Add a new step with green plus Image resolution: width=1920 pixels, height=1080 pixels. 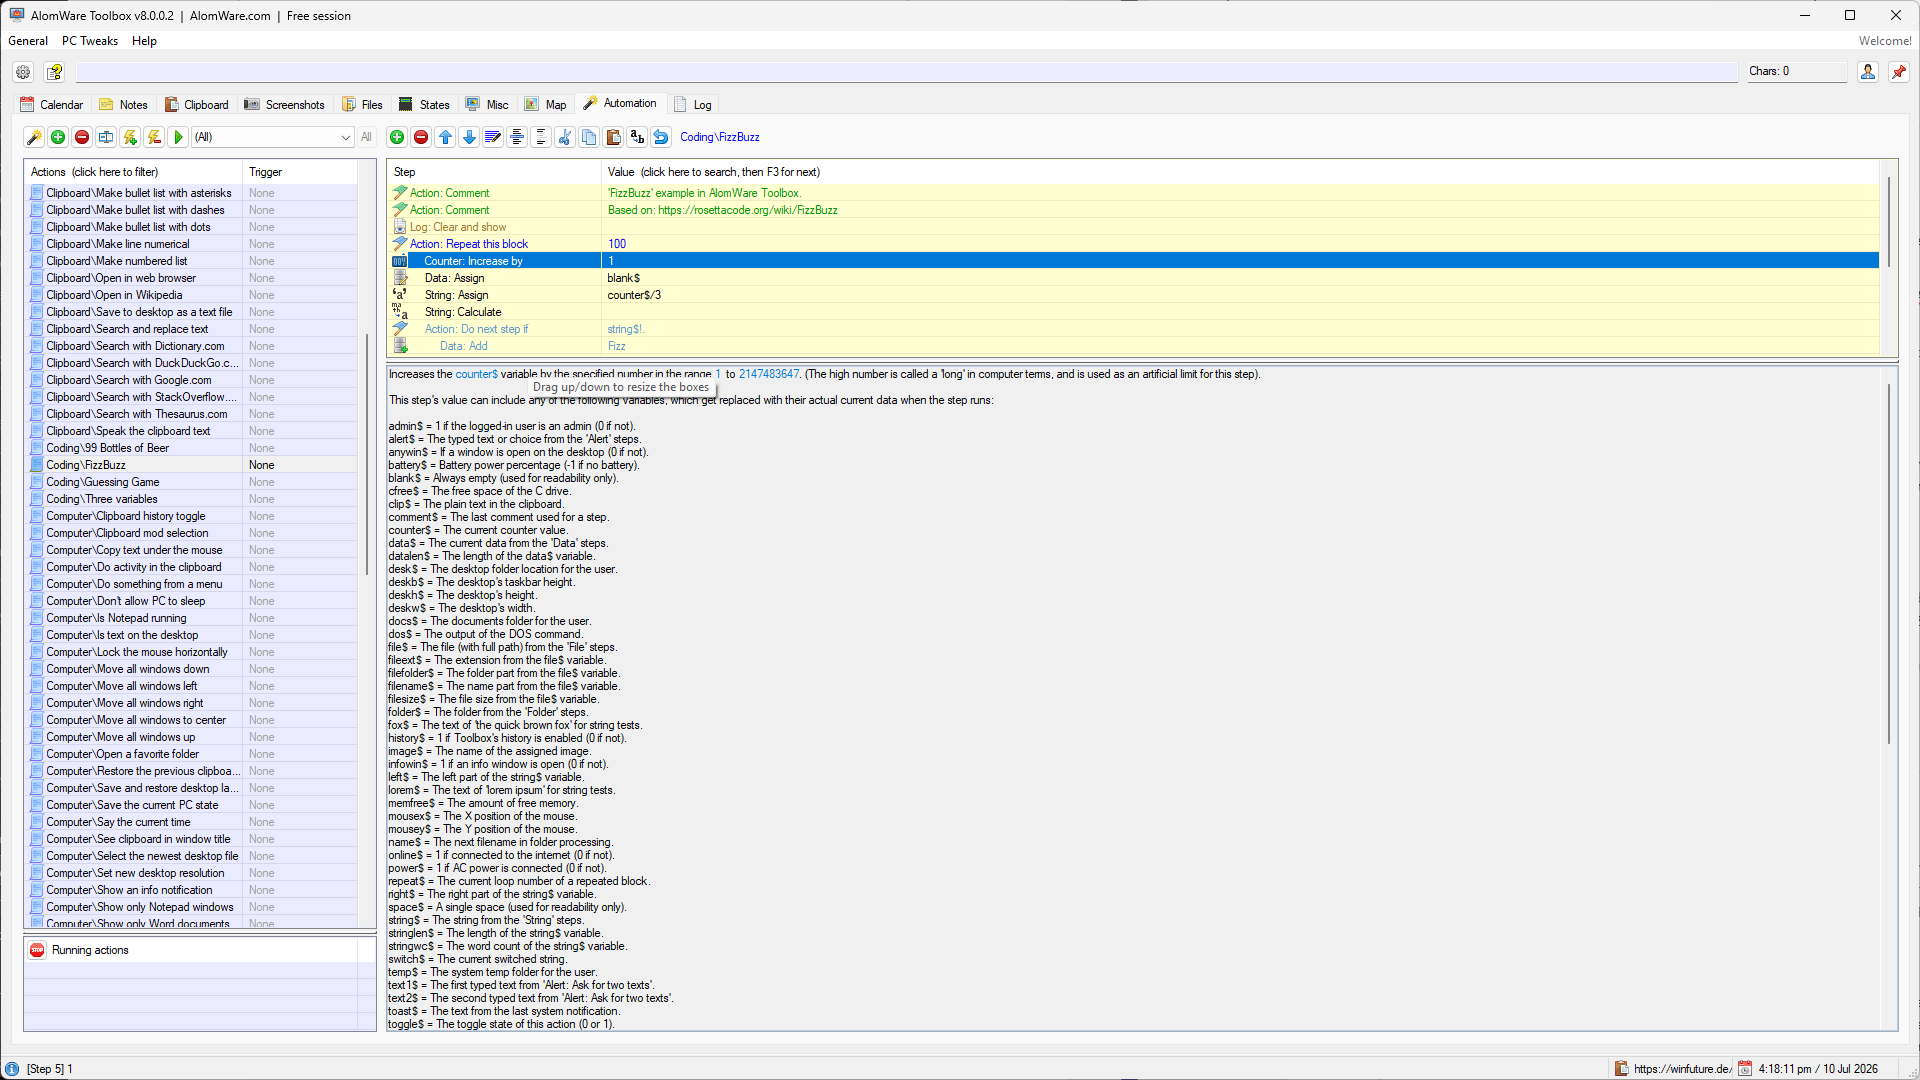click(397, 137)
